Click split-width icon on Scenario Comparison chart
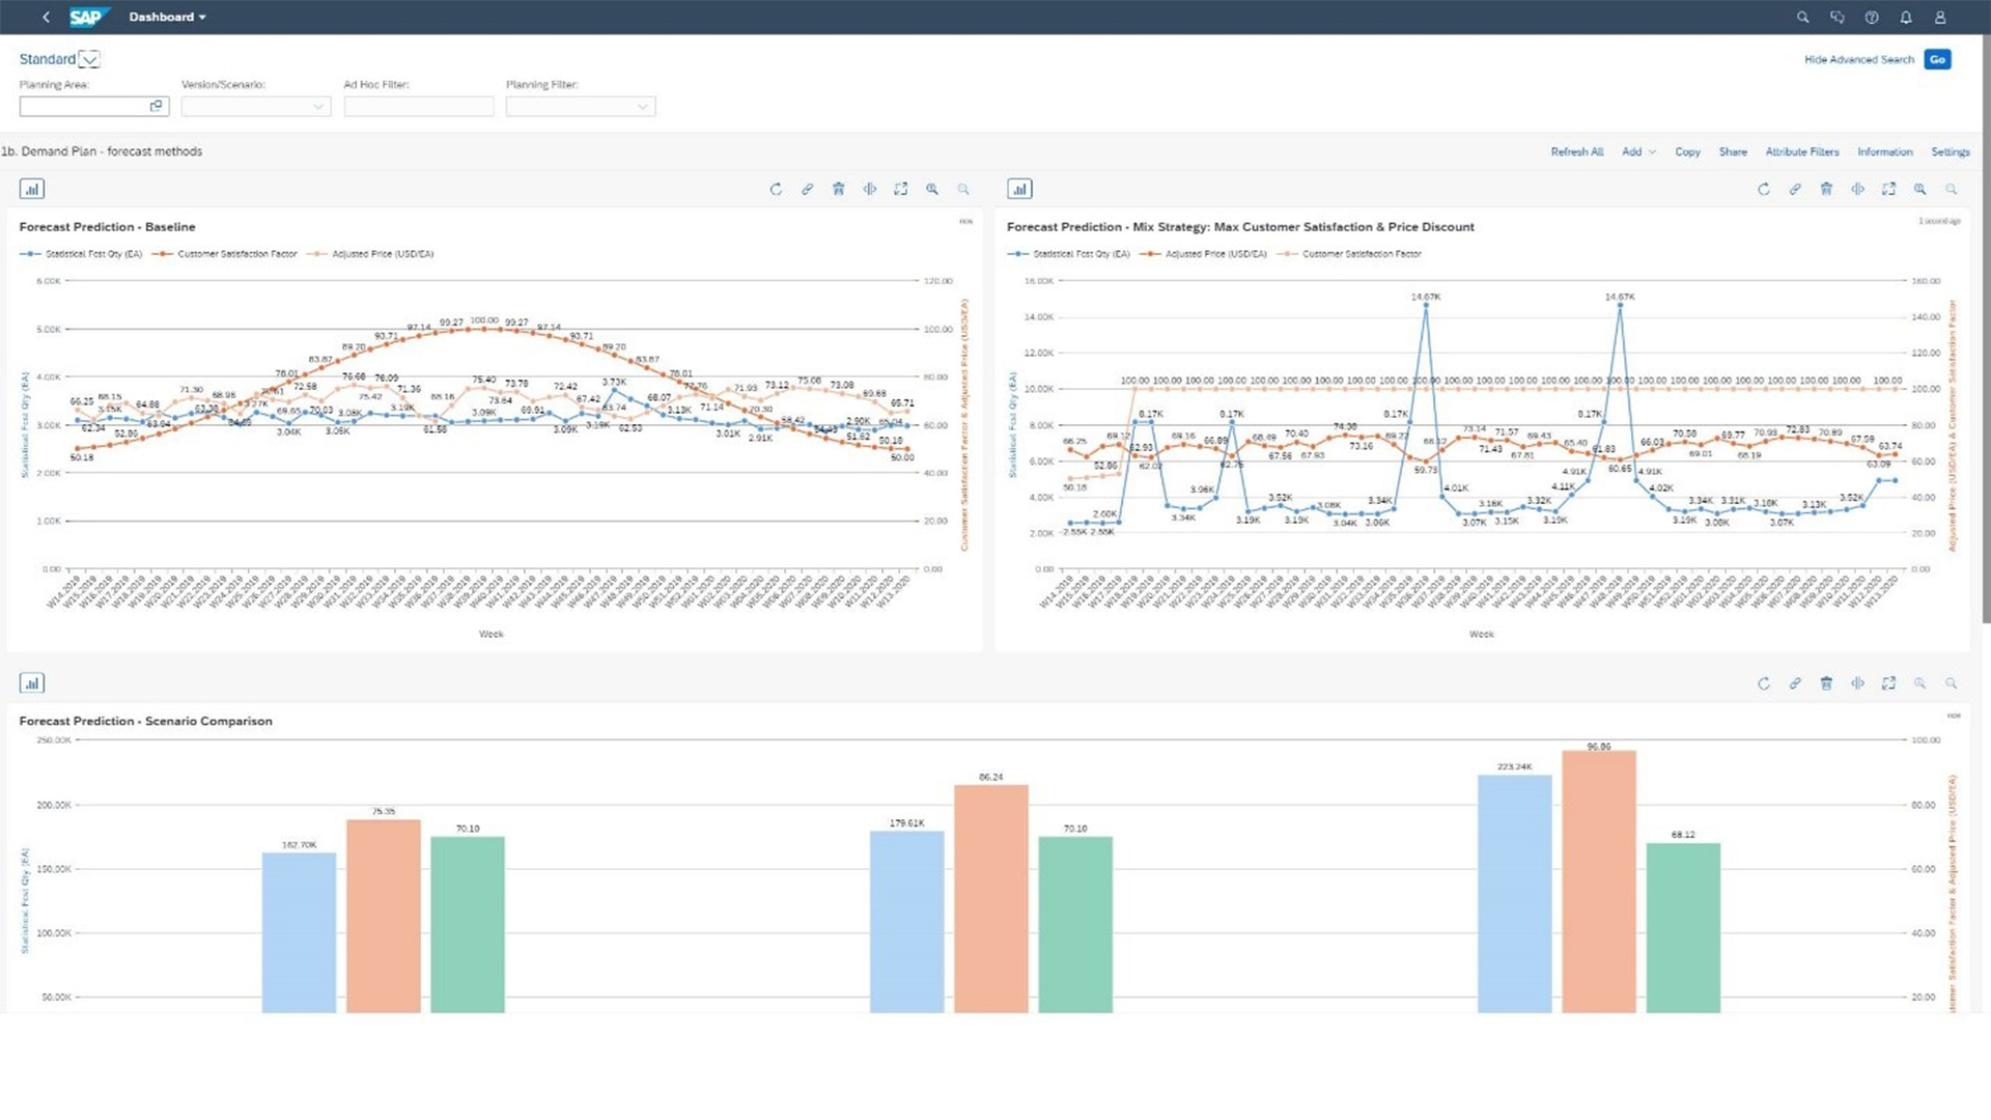 [x=1857, y=683]
